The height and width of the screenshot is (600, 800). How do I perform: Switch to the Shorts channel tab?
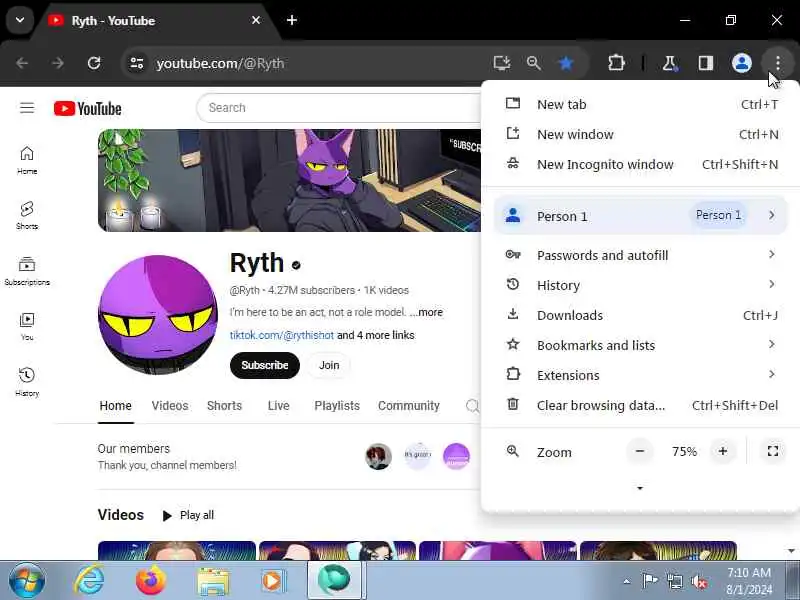(x=224, y=406)
